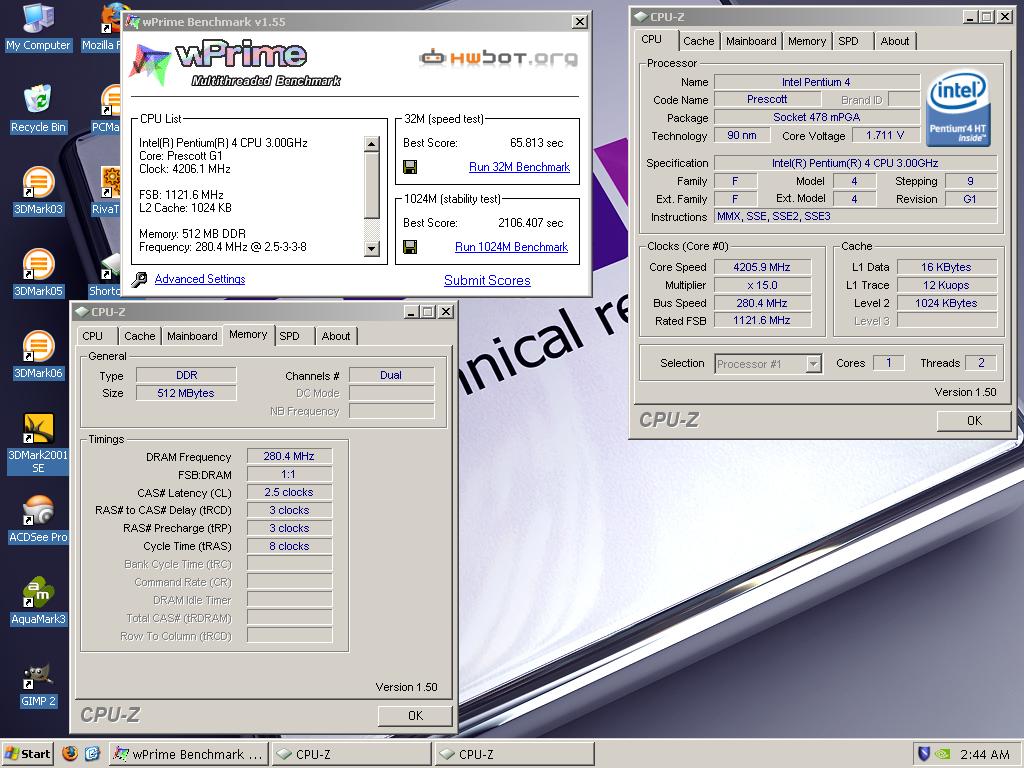
Task: Click the 1024M best score 2106.407 sec
Action: (530, 223)
